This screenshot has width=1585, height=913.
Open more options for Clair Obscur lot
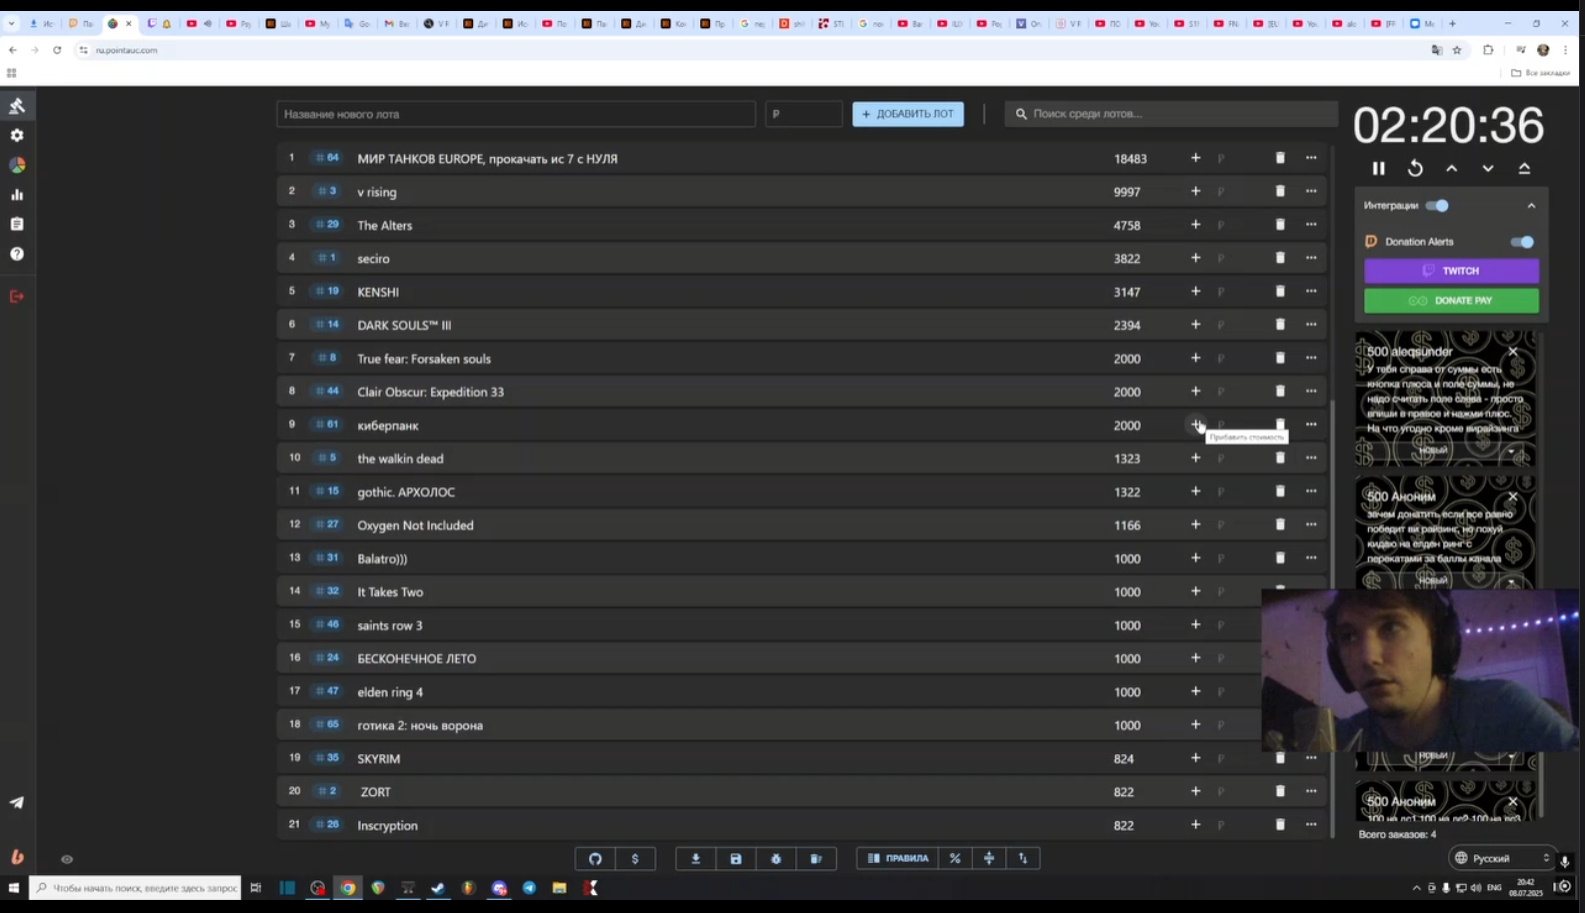pyautogui.click(x=1311, y=391)
